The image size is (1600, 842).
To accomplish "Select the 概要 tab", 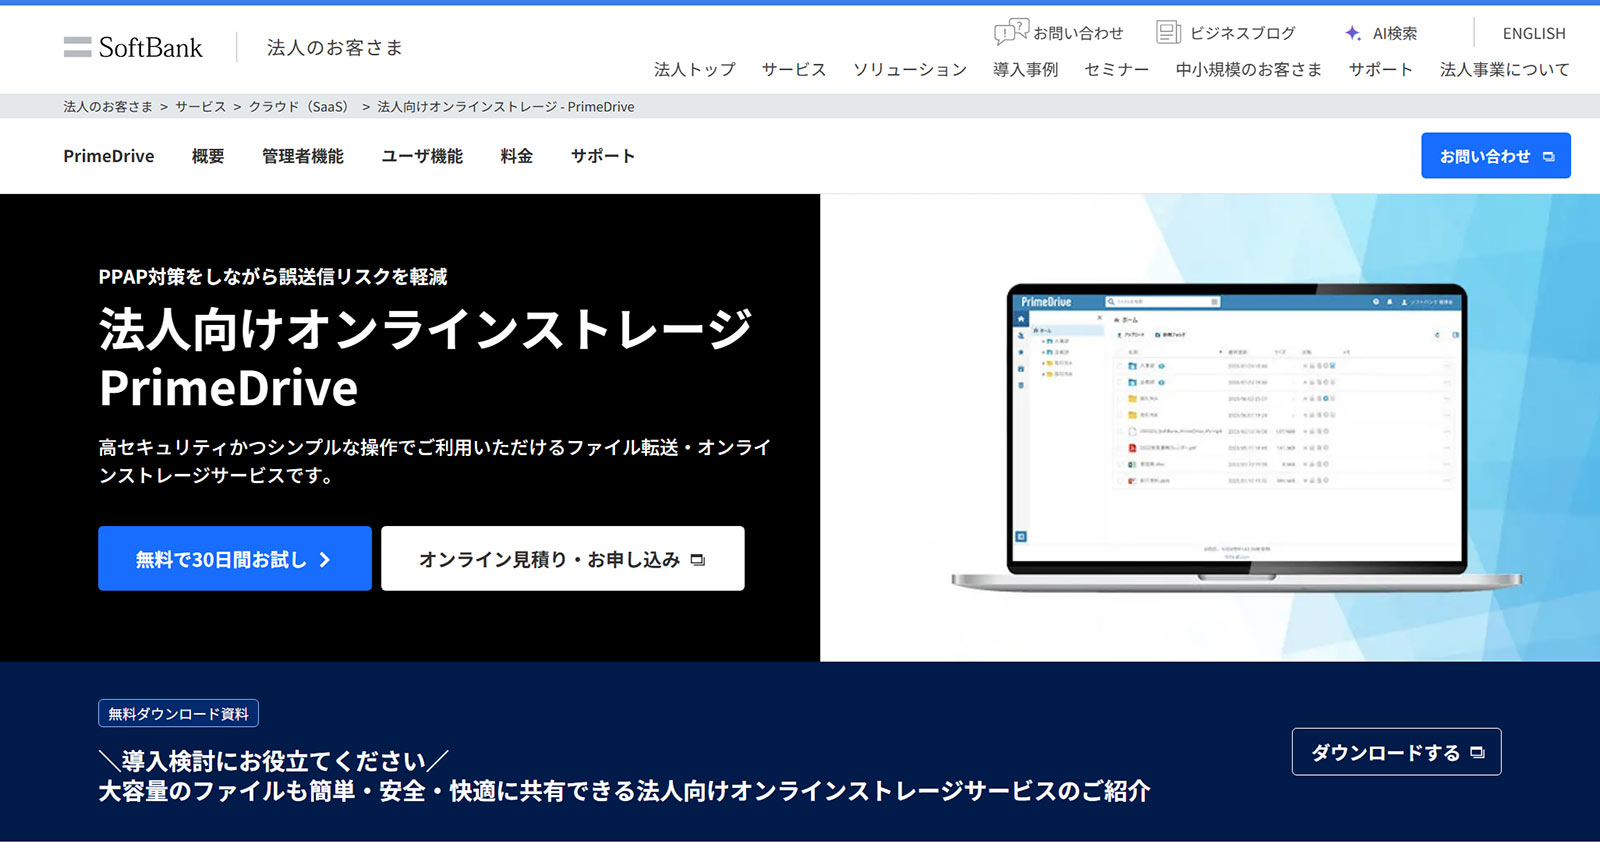I will coord(208,156).
